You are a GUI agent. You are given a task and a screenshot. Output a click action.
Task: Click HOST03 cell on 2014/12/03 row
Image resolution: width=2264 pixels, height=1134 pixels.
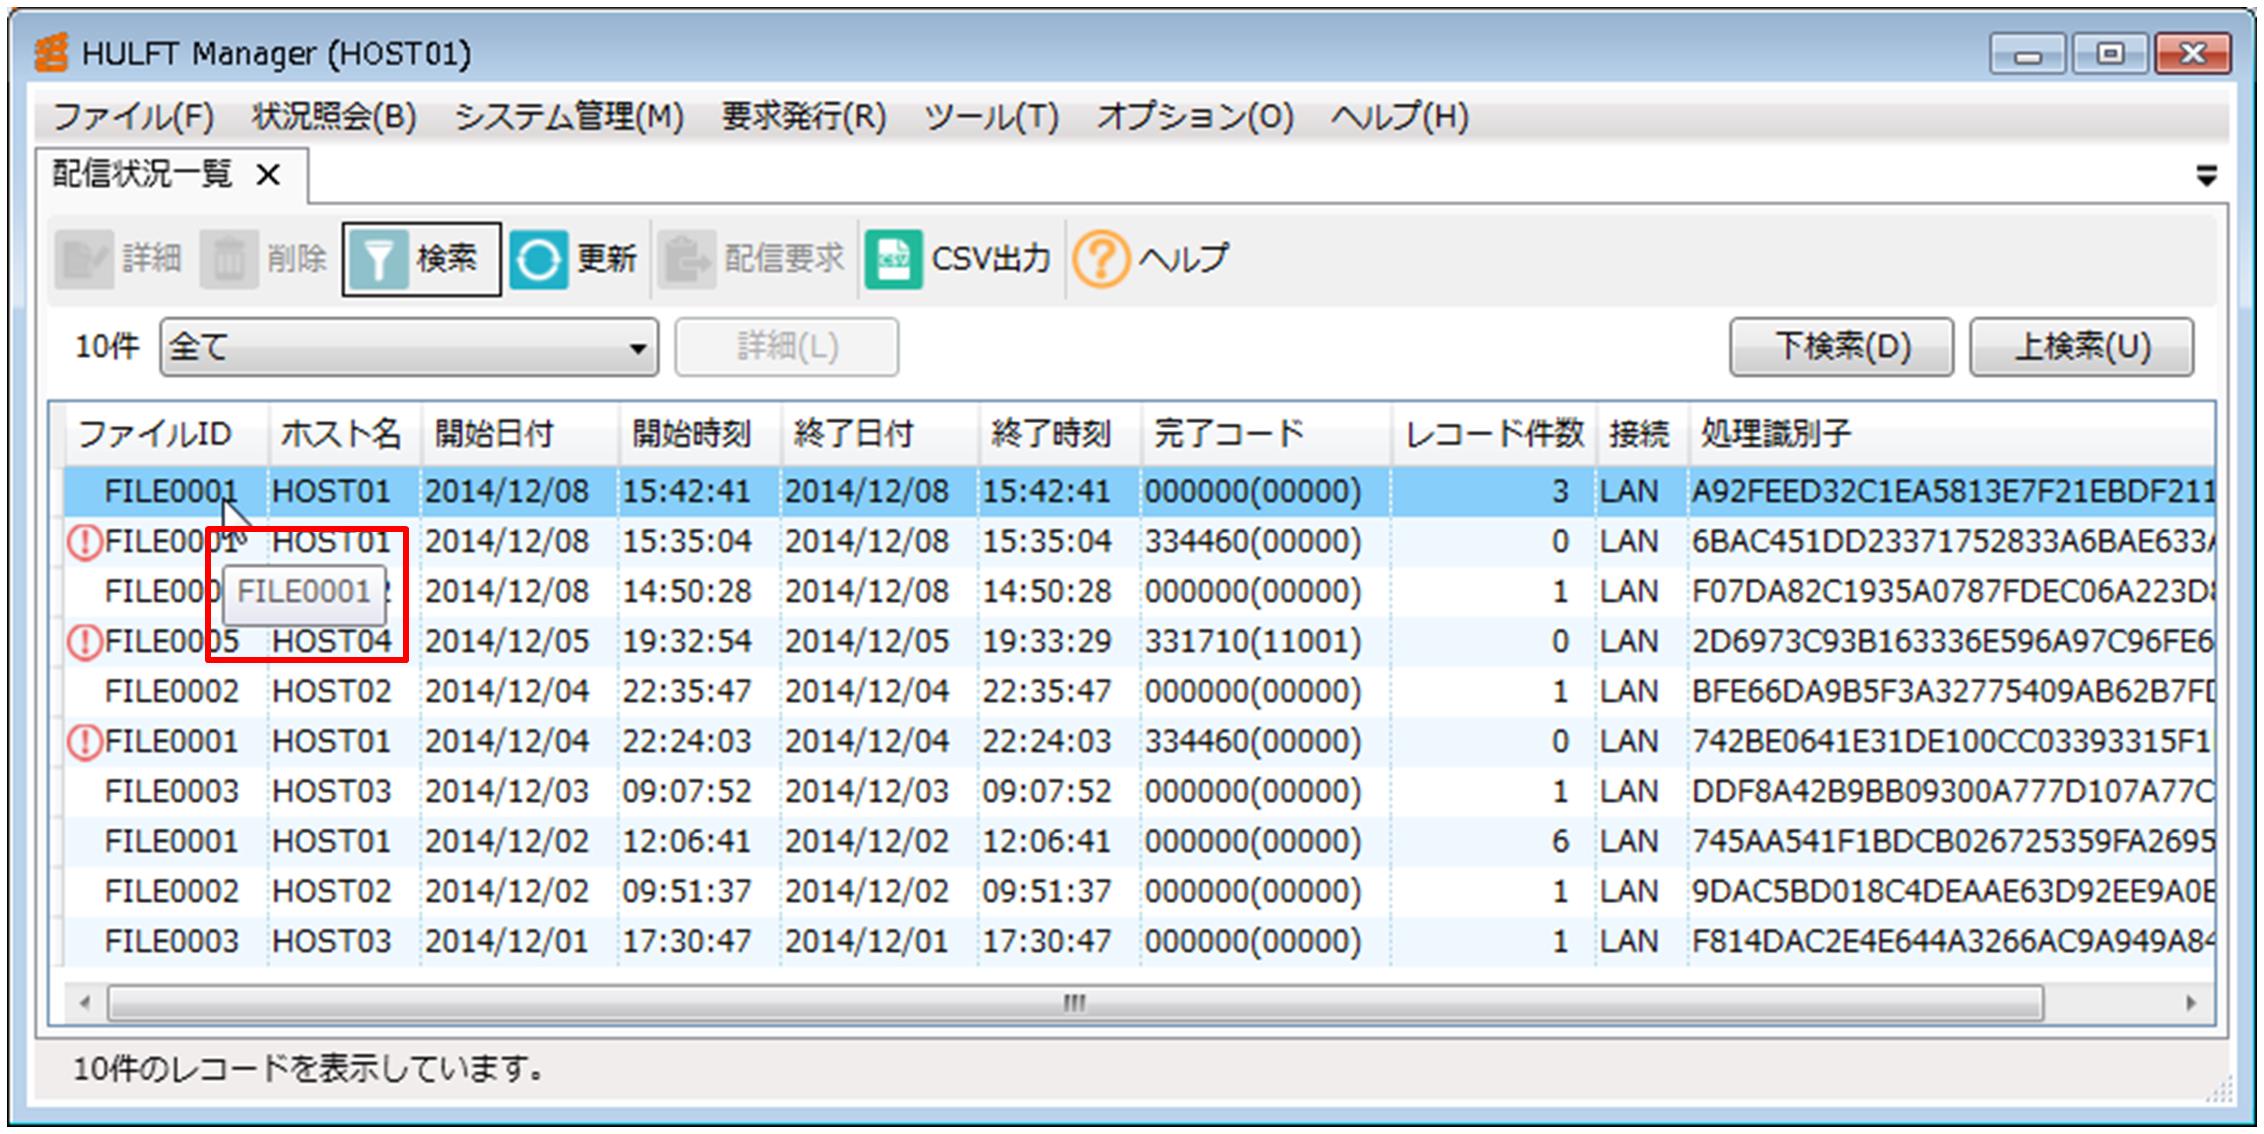(331, 792)
